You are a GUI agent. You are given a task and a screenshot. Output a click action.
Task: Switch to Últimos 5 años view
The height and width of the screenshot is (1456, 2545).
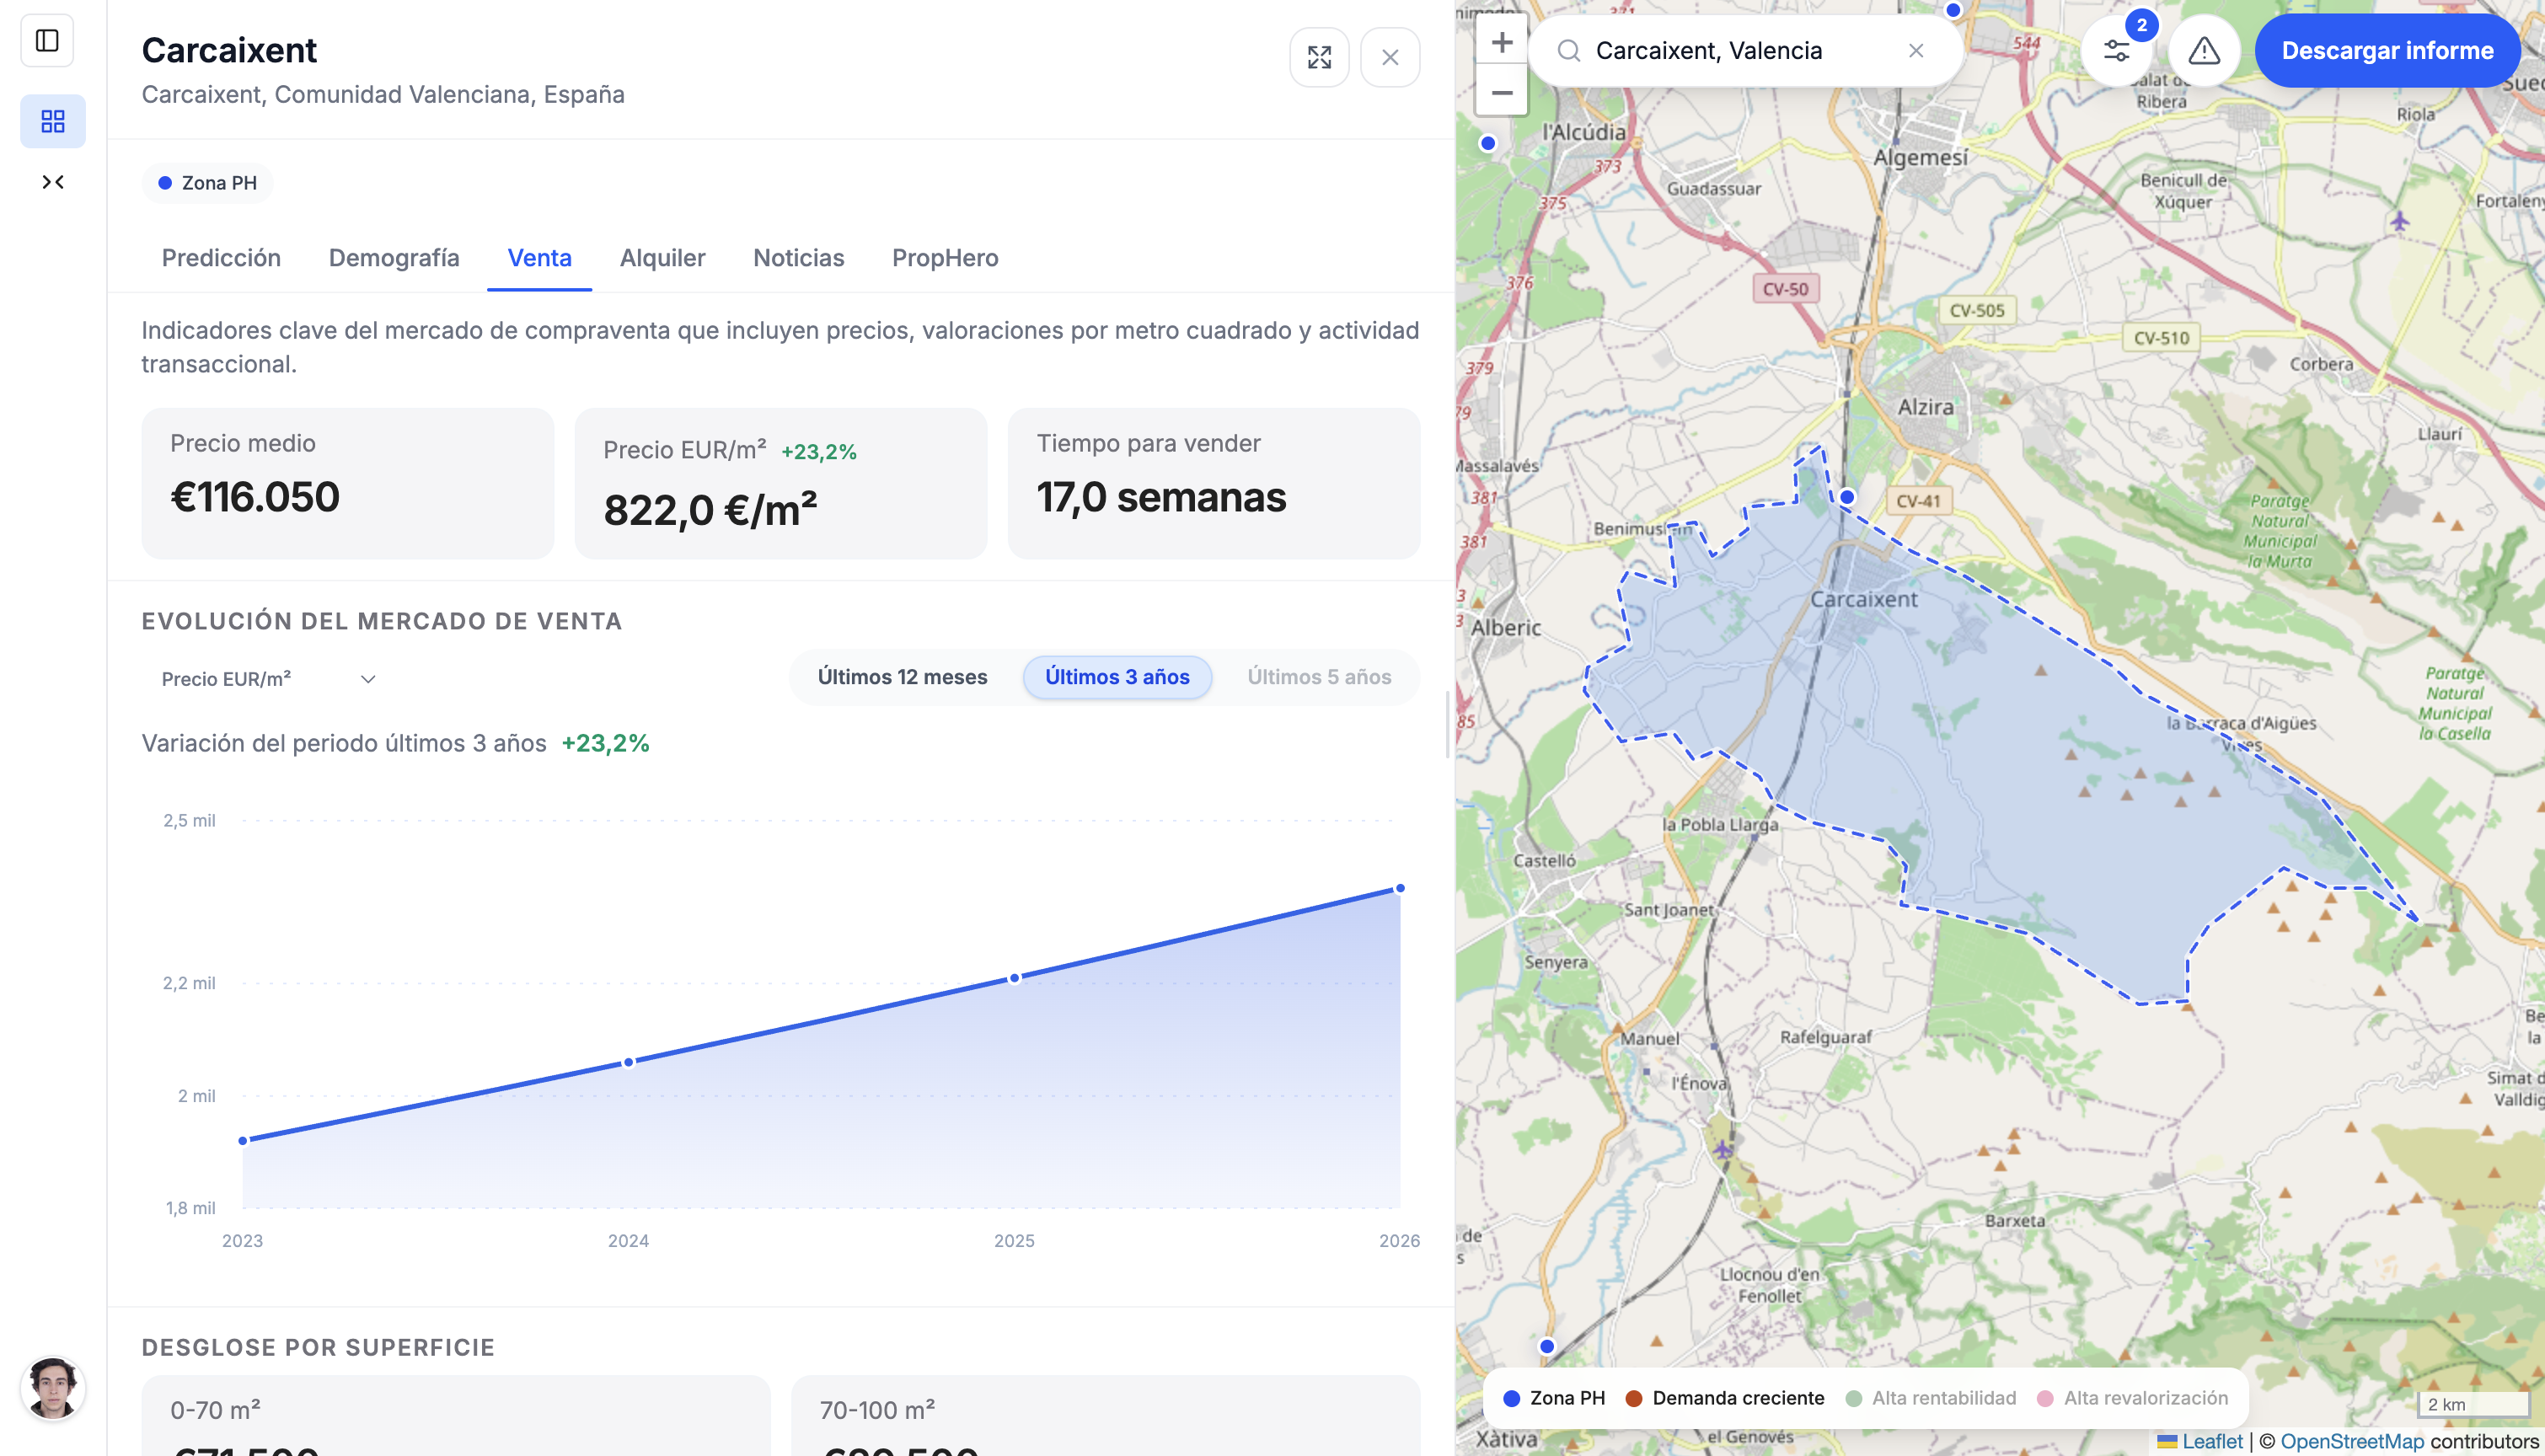(1319, 677)
